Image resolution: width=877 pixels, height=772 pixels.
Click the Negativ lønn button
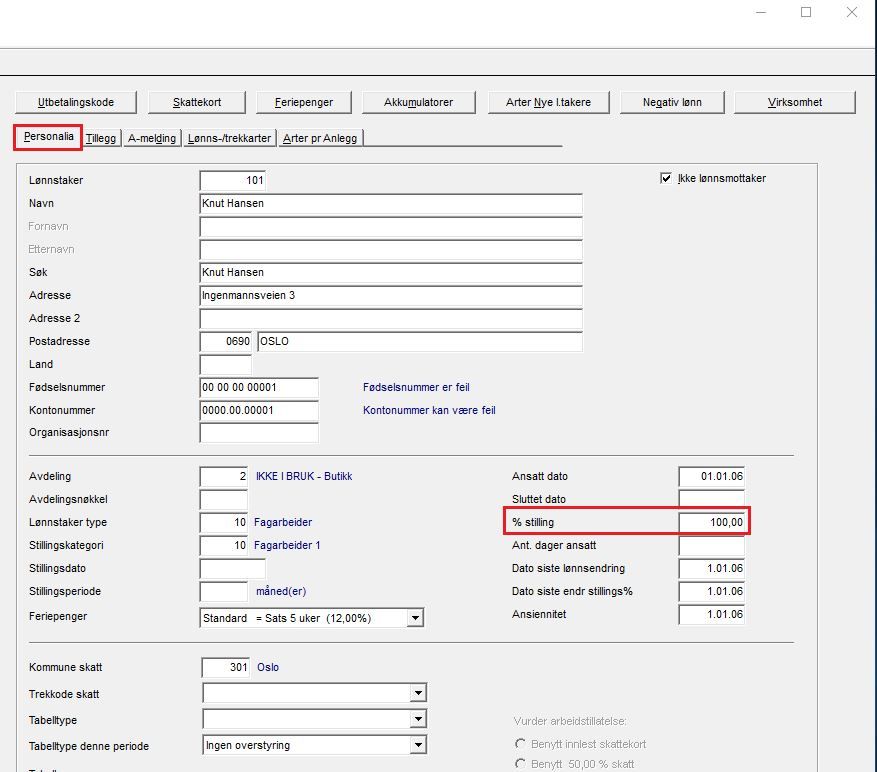pyautogui.click(x=672, y=102)
